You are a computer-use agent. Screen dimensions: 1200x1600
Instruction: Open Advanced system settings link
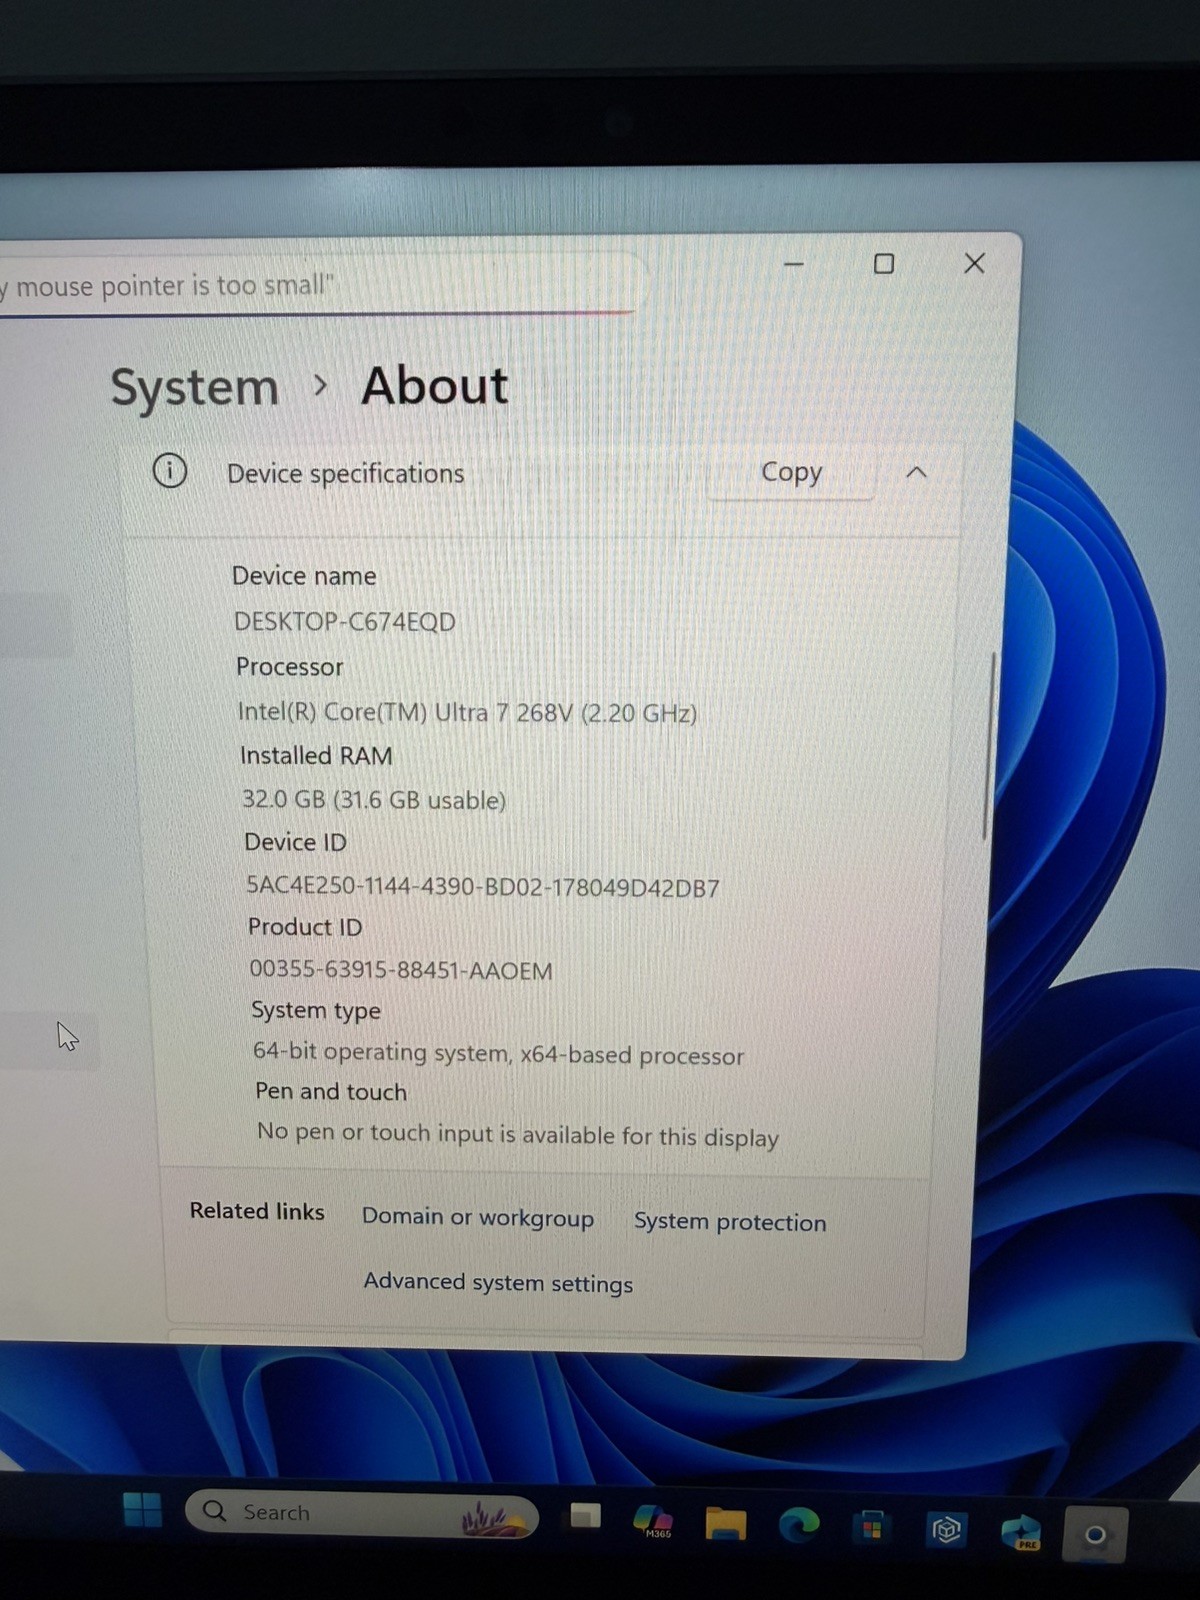coord(498,1282)
